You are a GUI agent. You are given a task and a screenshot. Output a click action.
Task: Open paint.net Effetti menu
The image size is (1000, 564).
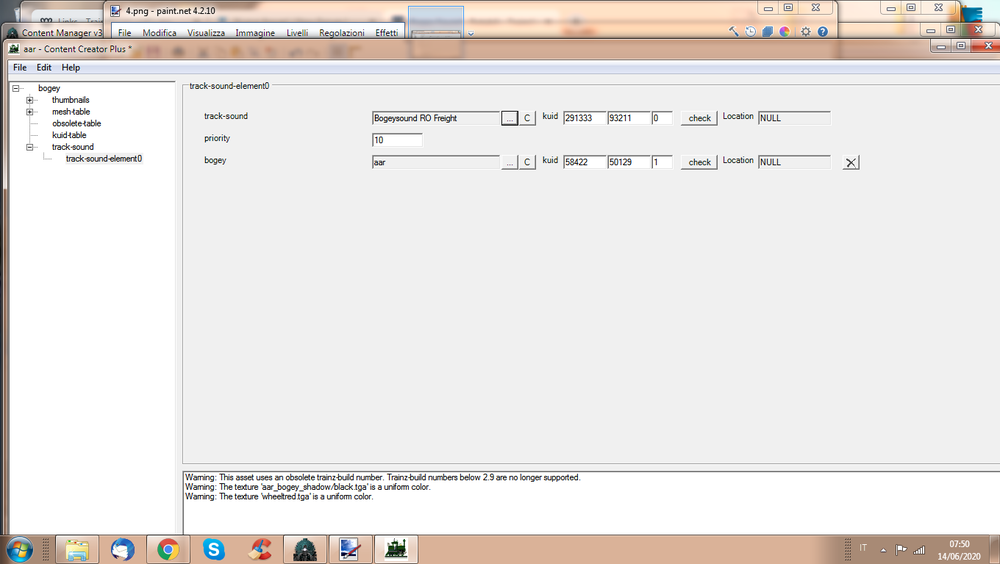click(x=386, y=33)
